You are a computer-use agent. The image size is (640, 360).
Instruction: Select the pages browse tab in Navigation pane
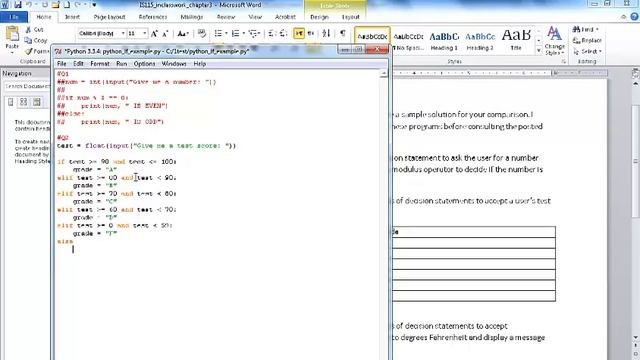coord(24,102)
